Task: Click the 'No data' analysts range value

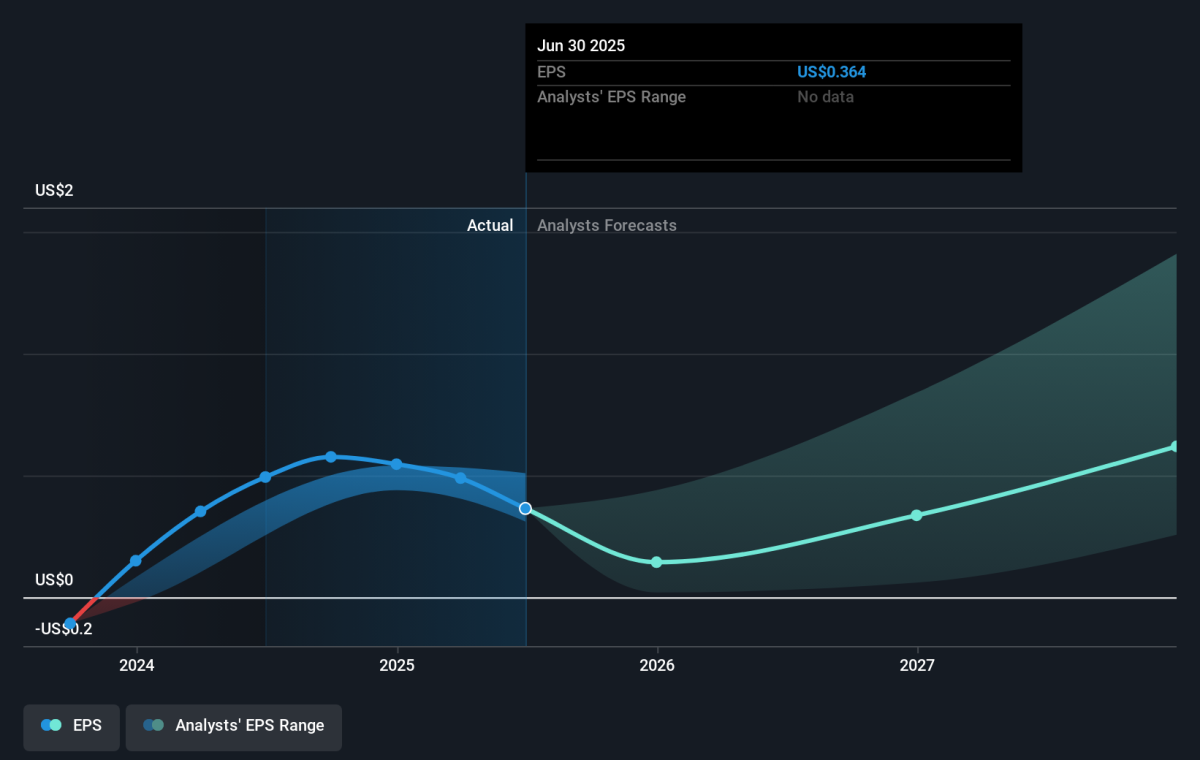Action: point(825,97)
